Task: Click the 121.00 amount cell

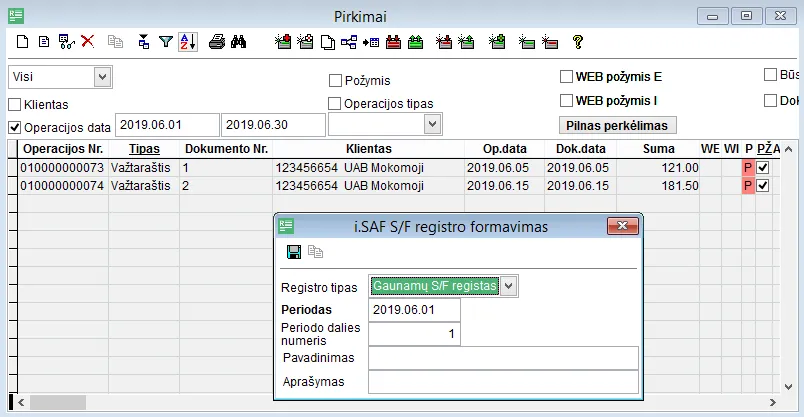Action: [x=658, y=168]
